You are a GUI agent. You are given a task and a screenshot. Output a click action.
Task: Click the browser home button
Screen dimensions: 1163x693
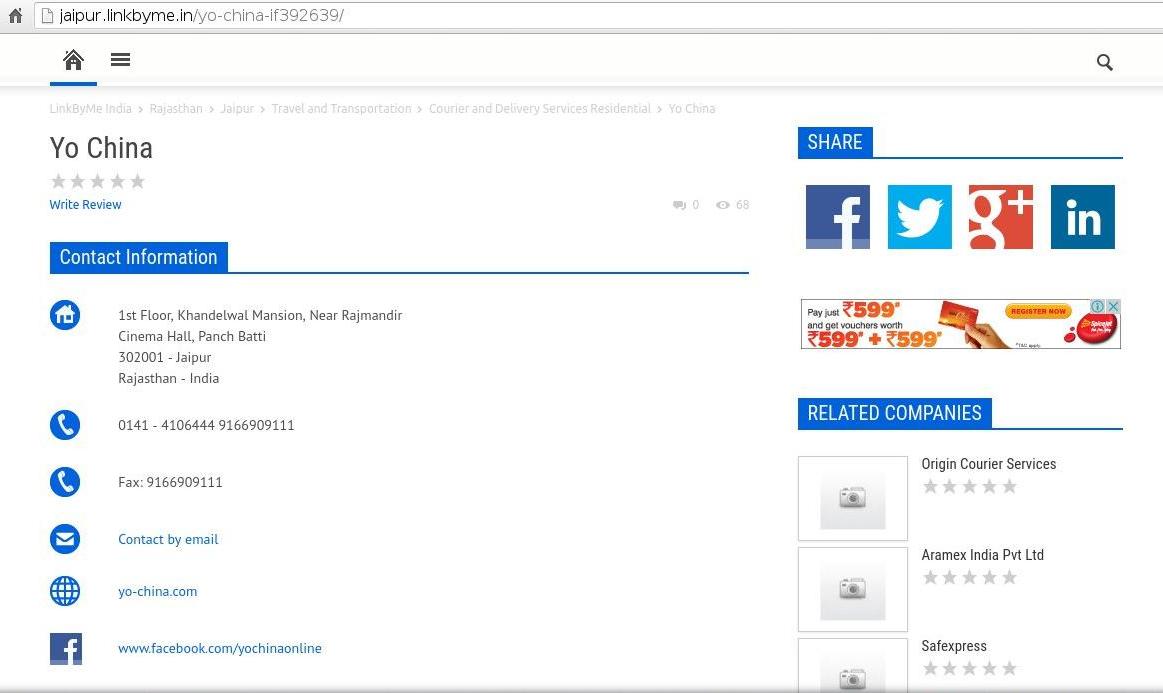15,16
